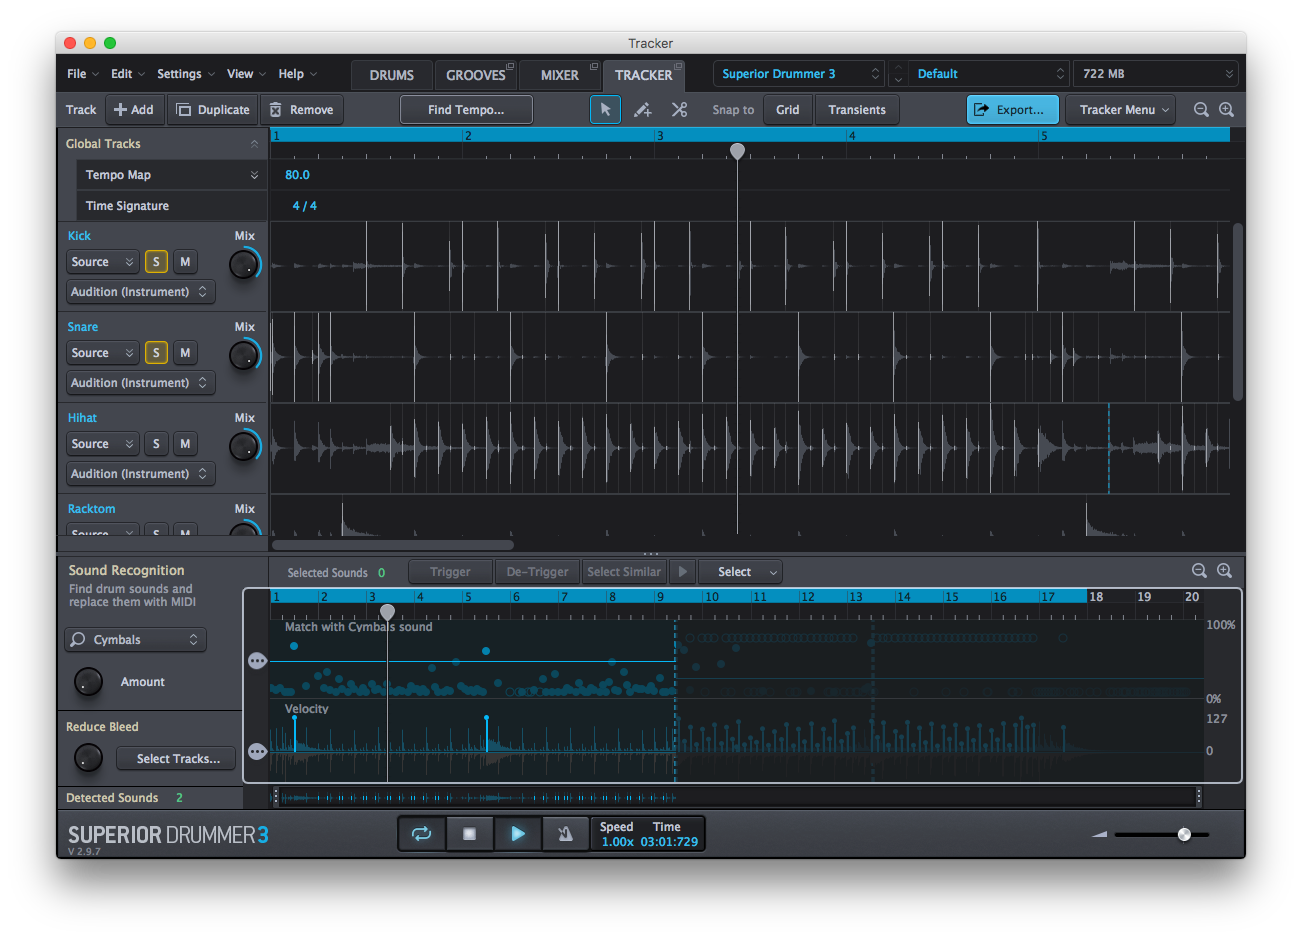1302x939 pixels.
Task: Click the Add track button
Action: pyautogui.click(x=134, y=110)
